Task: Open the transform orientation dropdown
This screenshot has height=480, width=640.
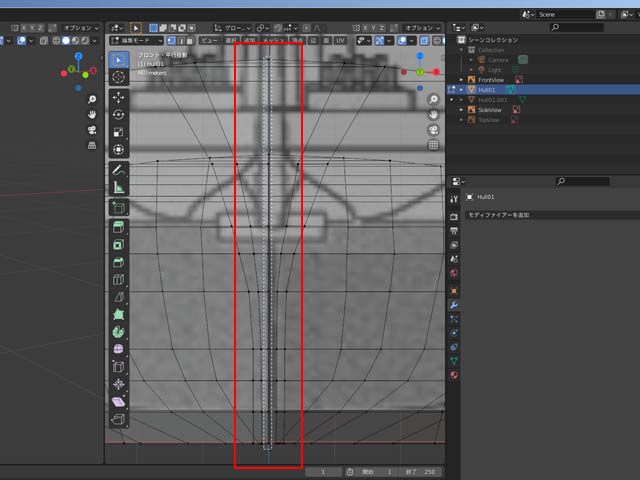Action: point(232,28)
